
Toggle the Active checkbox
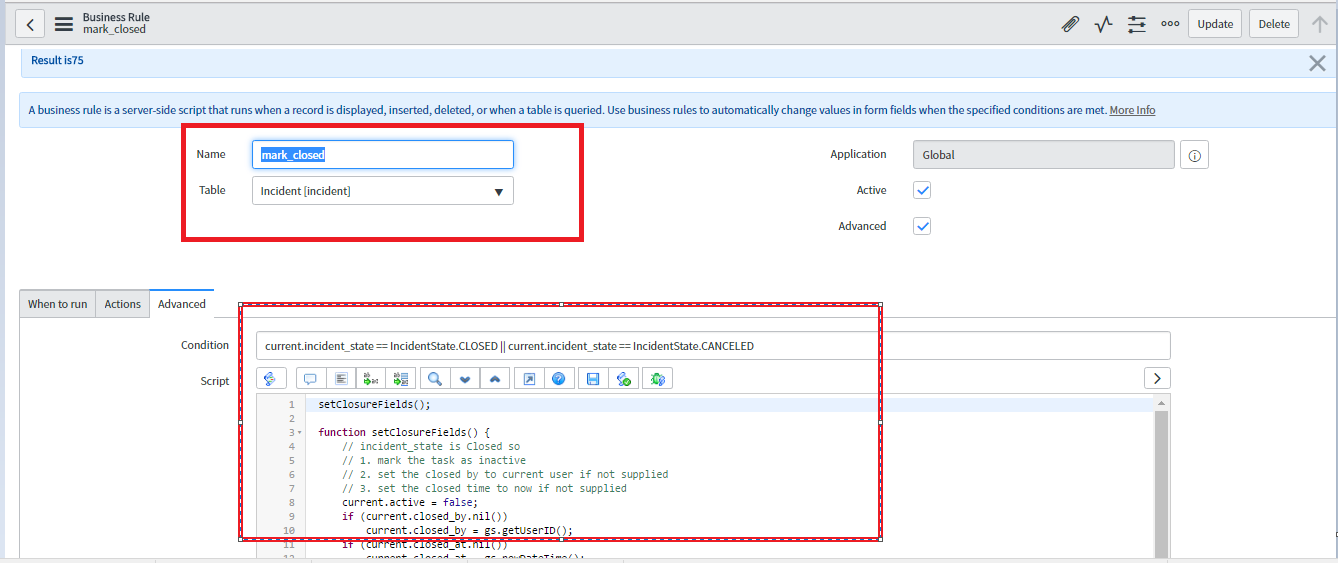tap(923, 190)
